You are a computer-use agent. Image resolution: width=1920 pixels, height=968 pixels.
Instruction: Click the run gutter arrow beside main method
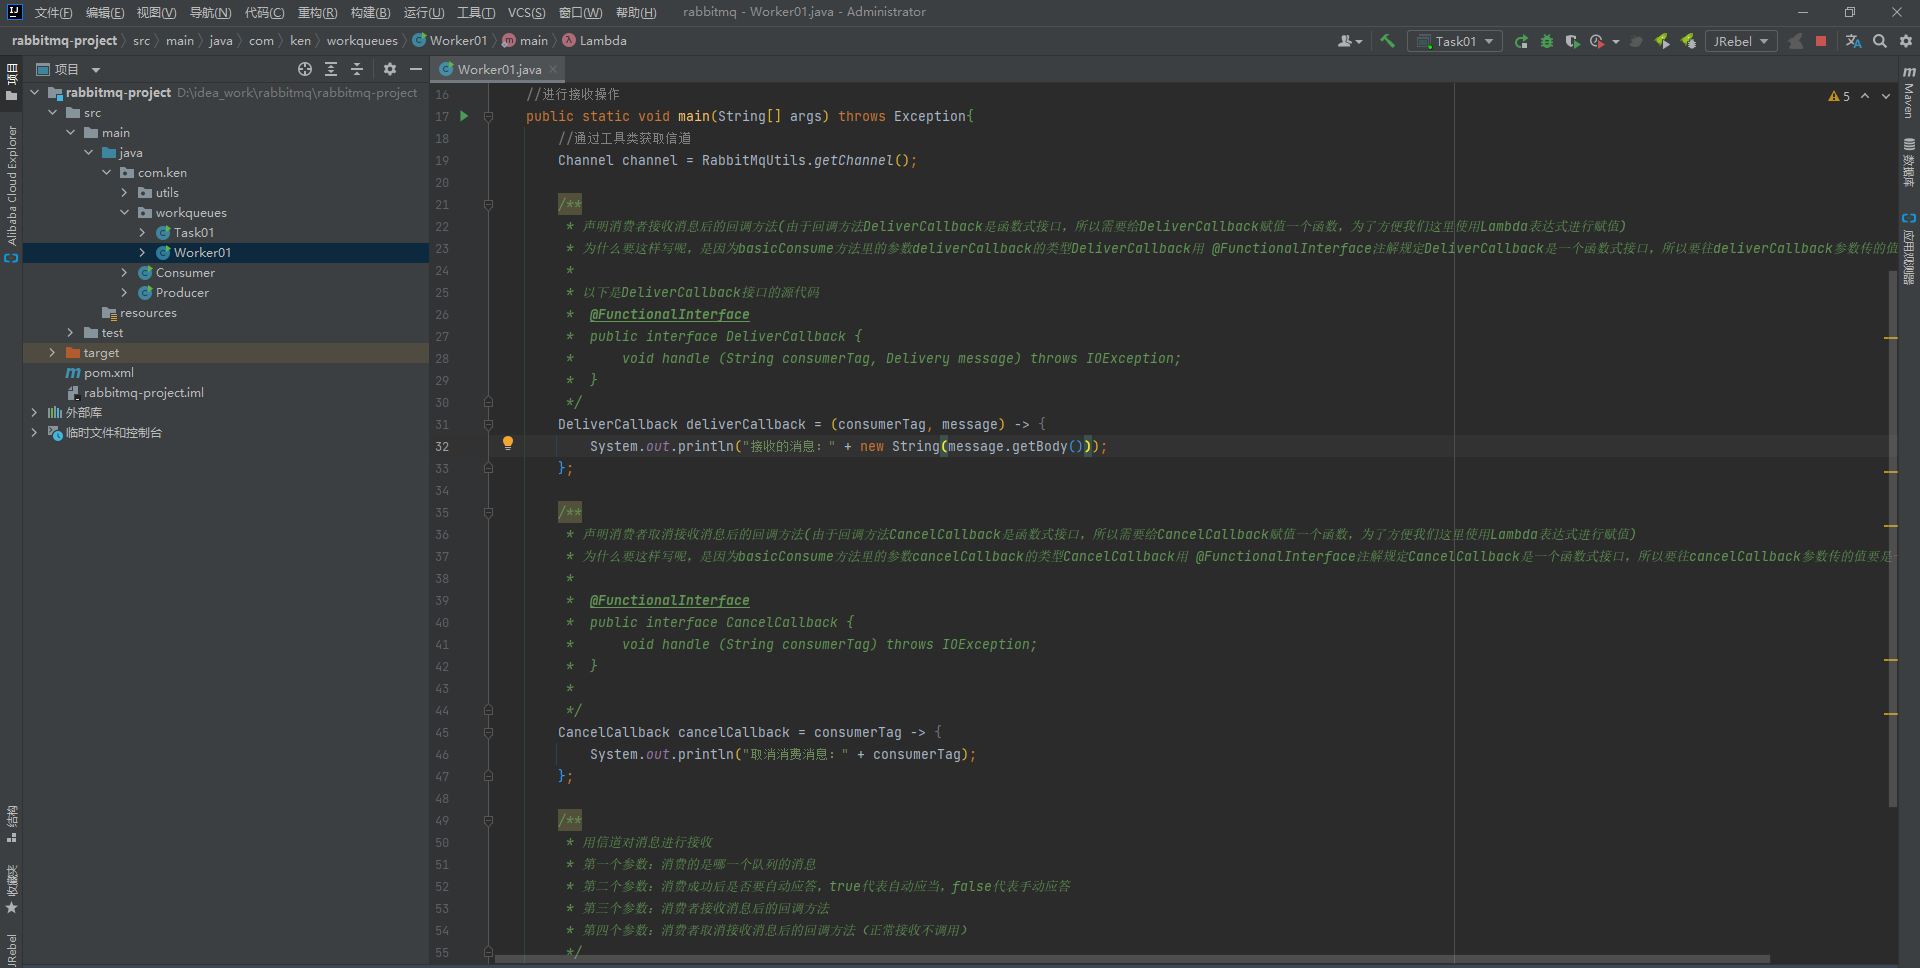pyautogui.click(x=464, y=116)
